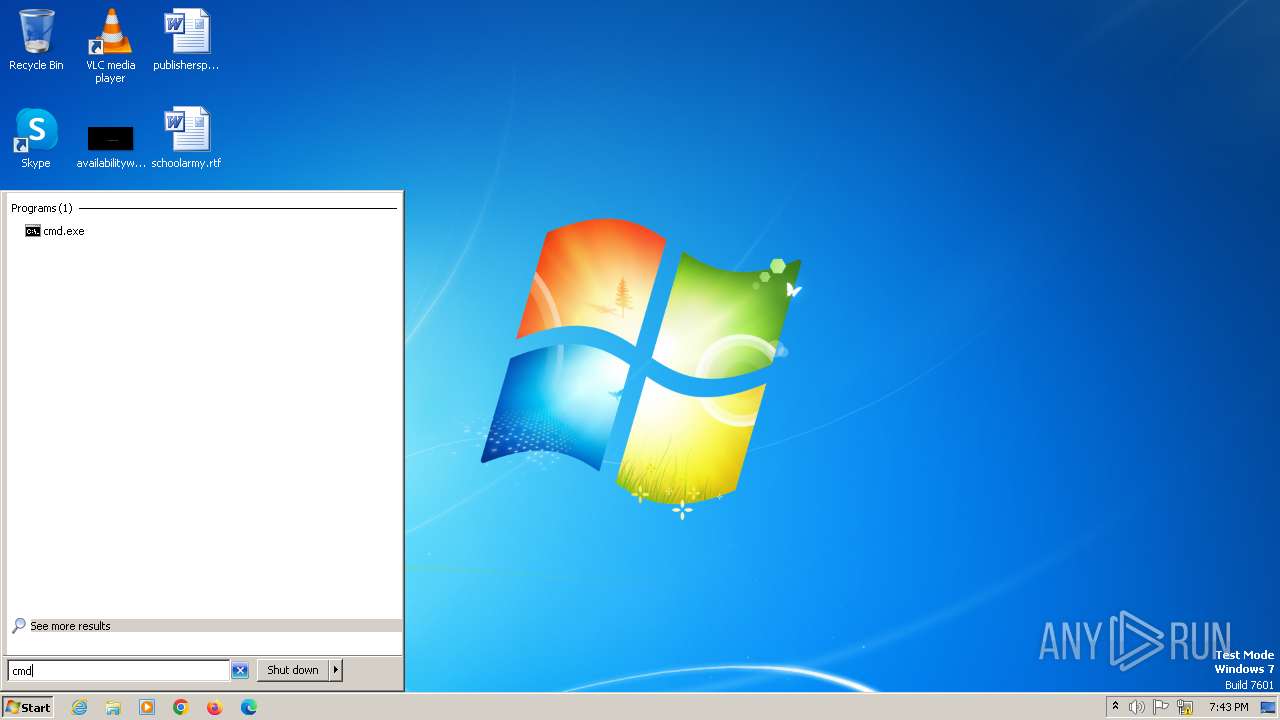Viewport: 1280px width, 720px height.
Task: Open the clock showing 7:43 PM
Action: point(1228,707)
